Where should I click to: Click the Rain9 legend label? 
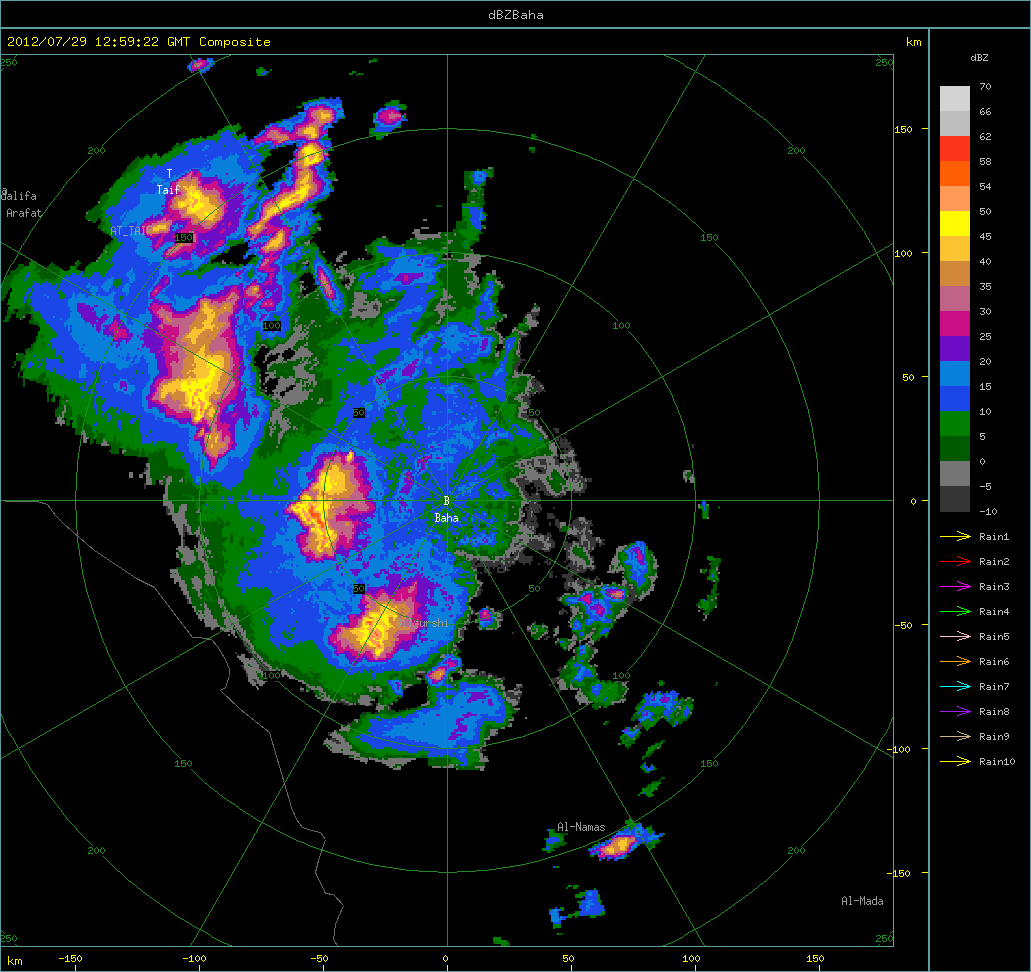coord(994,737)
